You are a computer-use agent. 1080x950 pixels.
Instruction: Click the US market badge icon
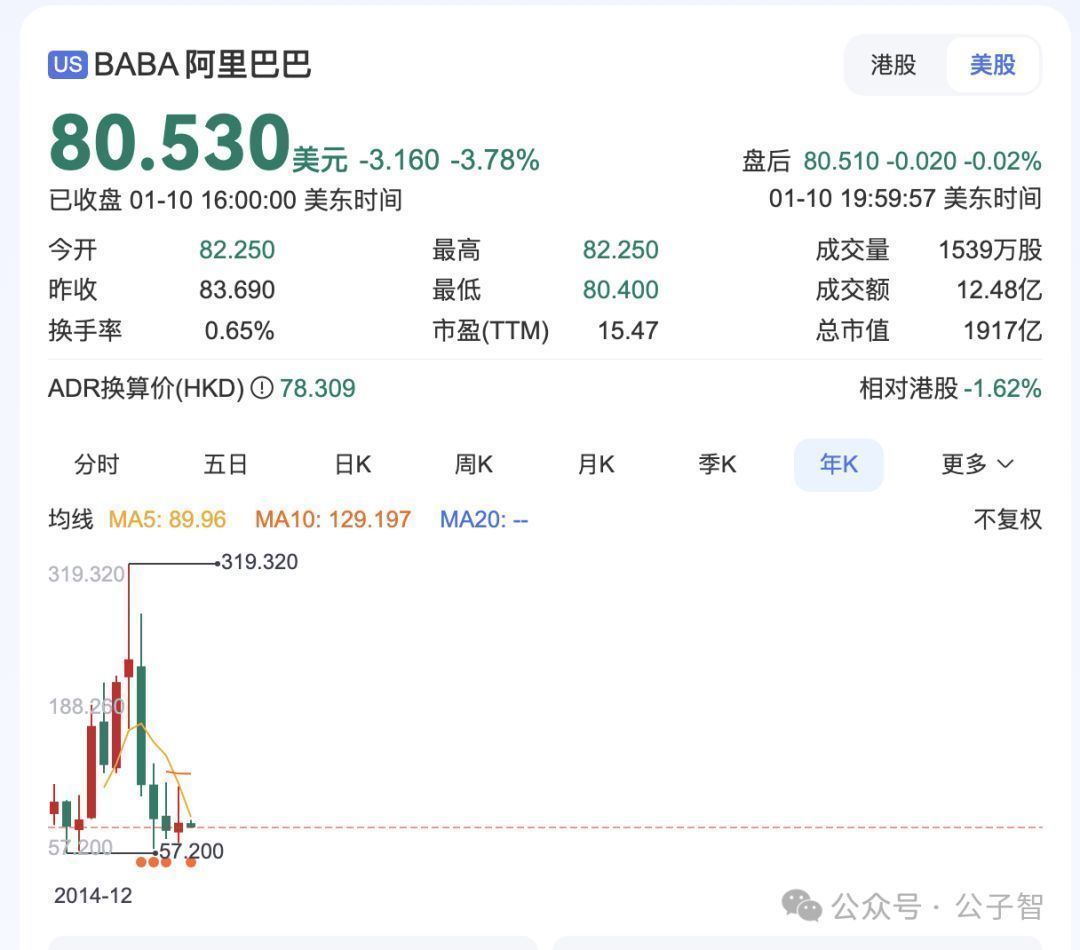68,65
